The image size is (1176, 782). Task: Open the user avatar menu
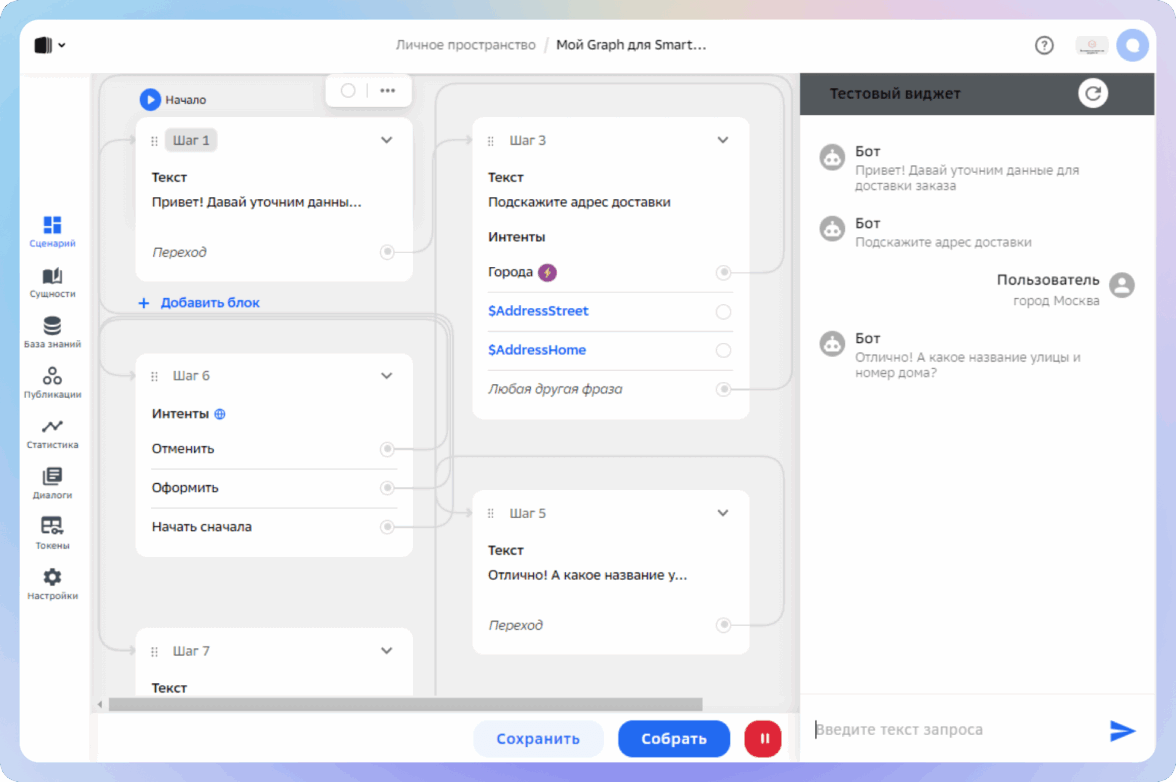tap(1132, 46)
